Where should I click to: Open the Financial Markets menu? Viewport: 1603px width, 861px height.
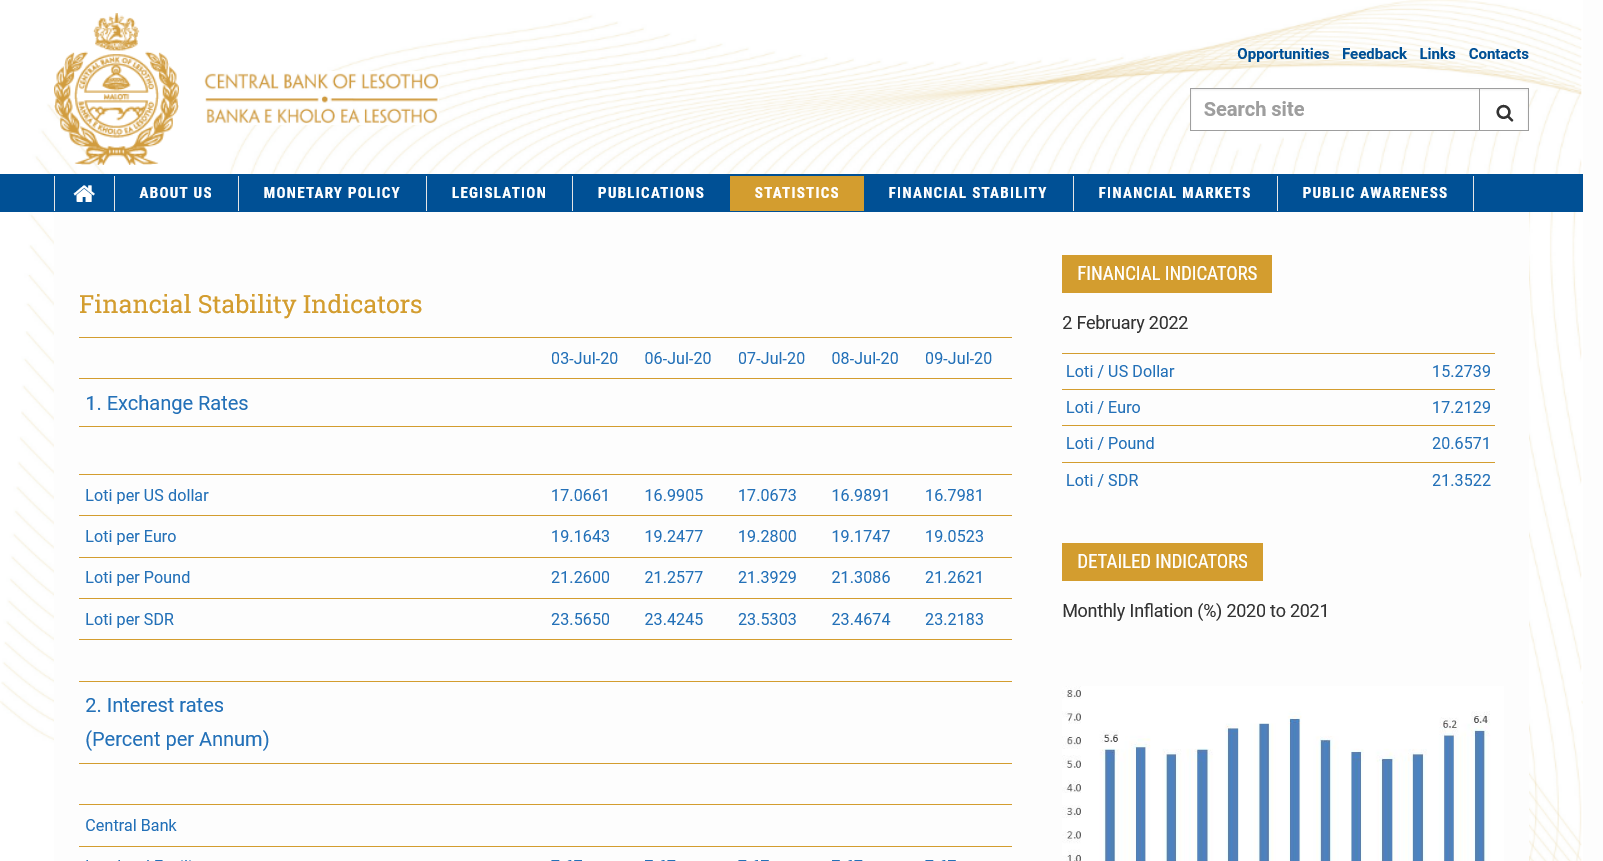coord(1174,193)
